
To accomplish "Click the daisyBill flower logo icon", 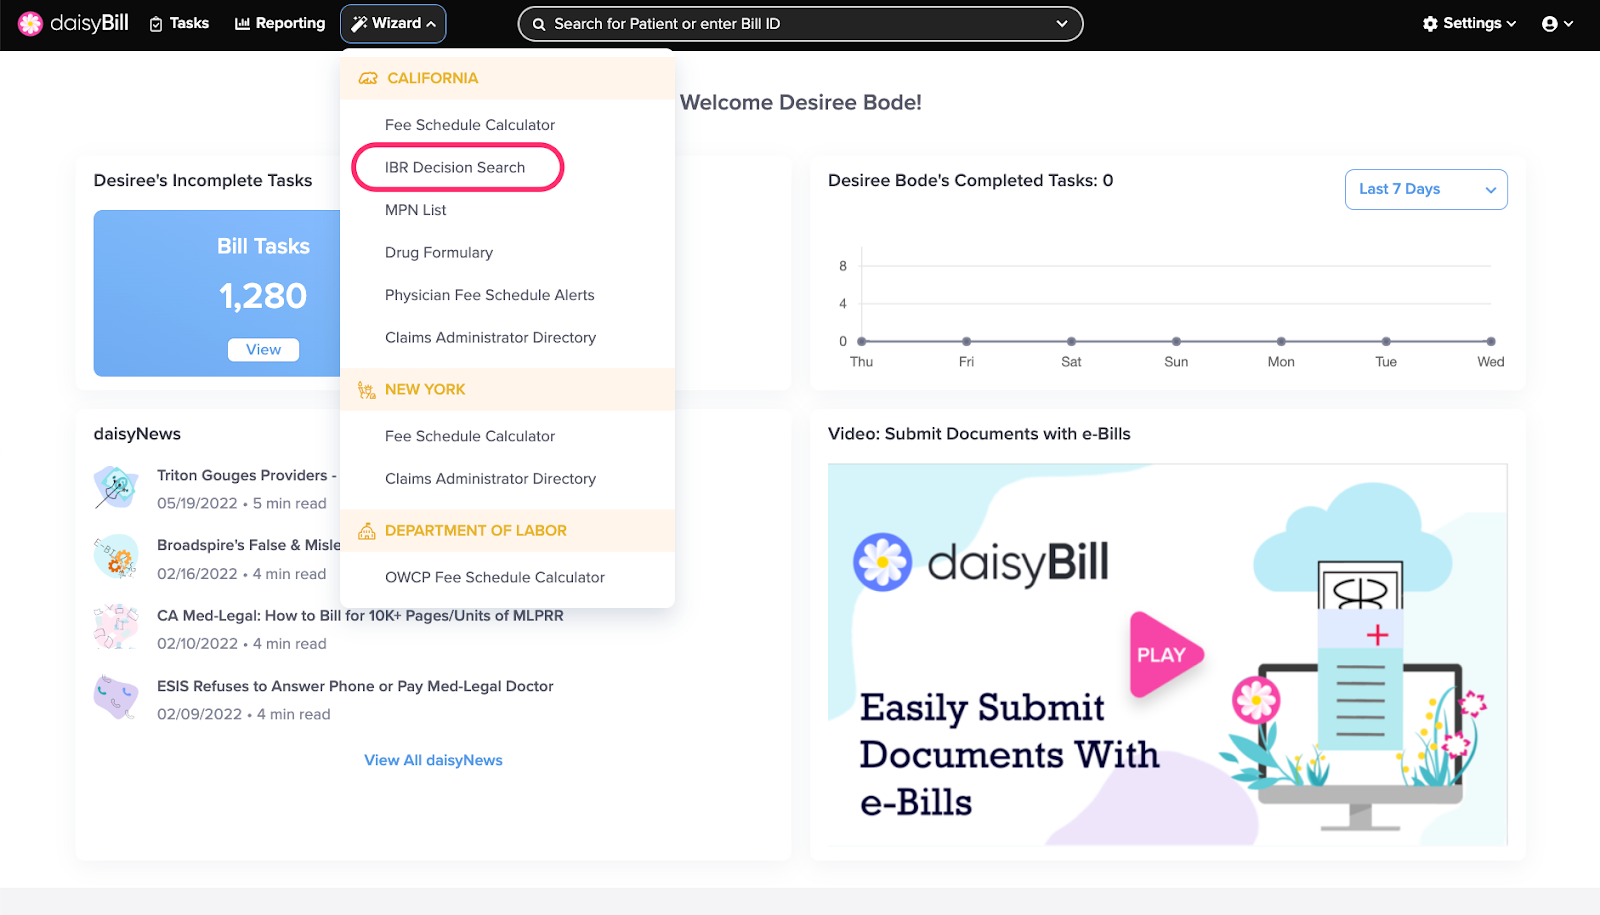I will pyautogui.click(x=31, y=23).
